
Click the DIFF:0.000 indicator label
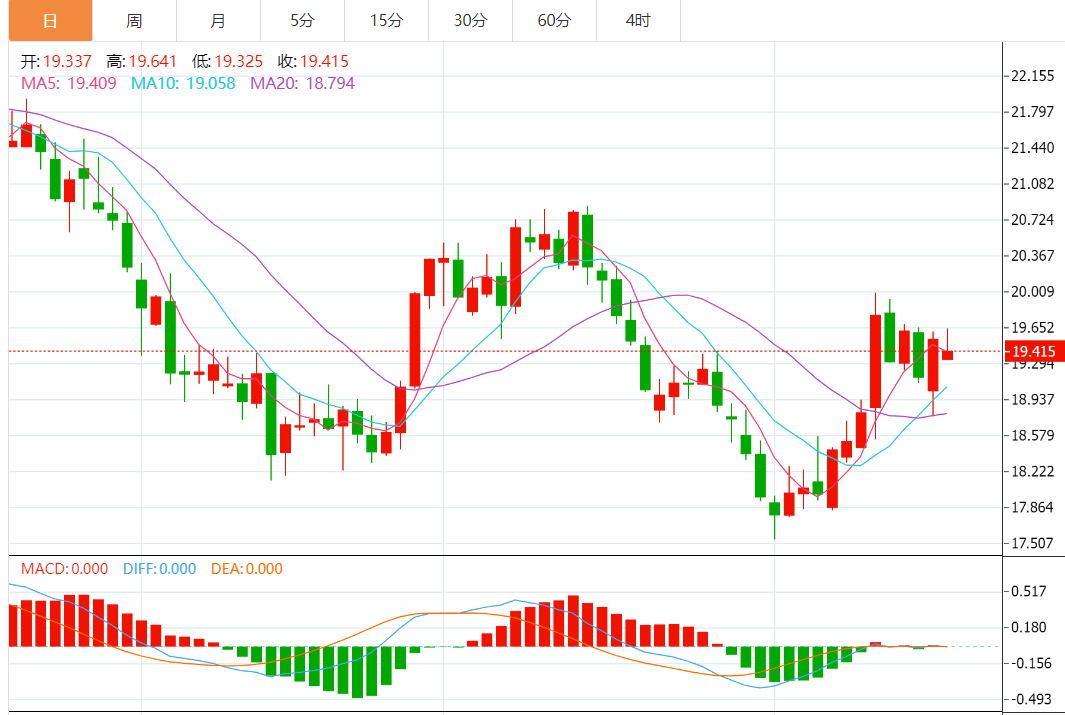[x=160, y=569]
